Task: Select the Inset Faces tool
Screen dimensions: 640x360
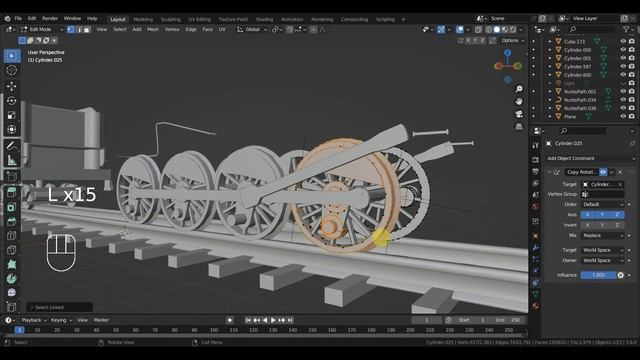Action: pyautogui.click(x=11, y=207)
